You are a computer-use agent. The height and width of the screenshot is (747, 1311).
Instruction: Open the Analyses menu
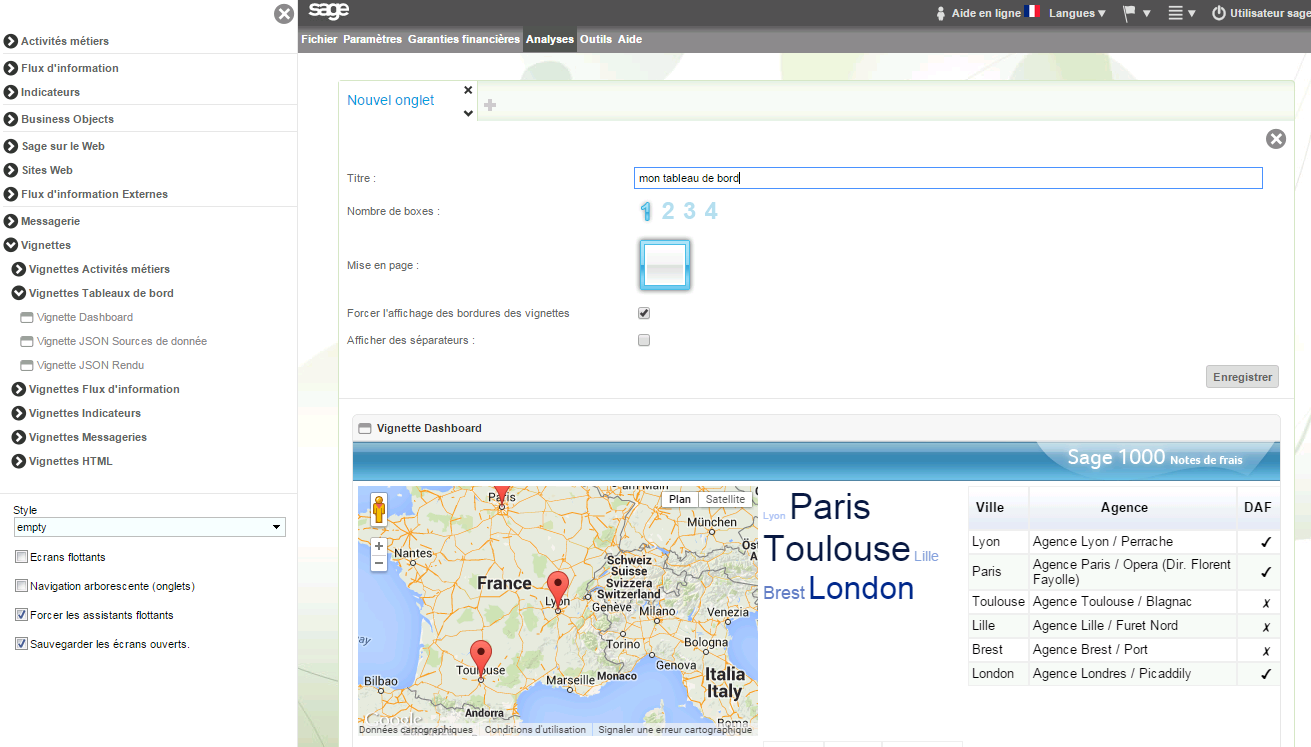pyautogui.click(x=550, y=39)
